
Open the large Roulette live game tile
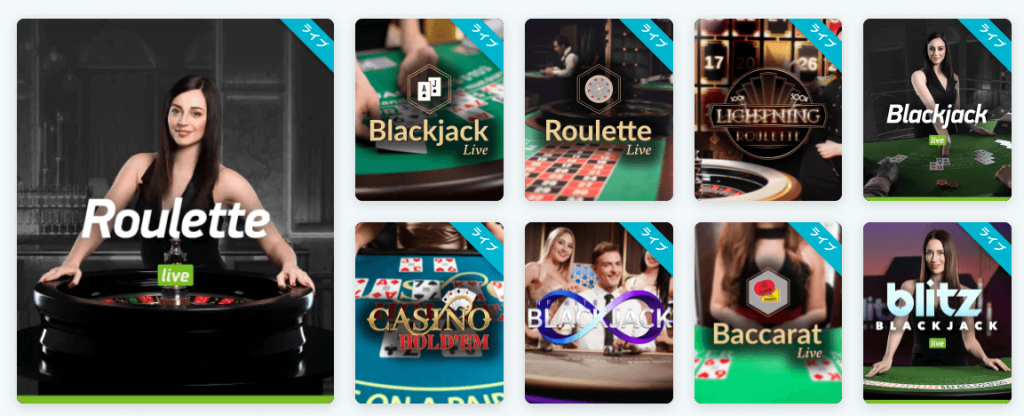(175, 211)
